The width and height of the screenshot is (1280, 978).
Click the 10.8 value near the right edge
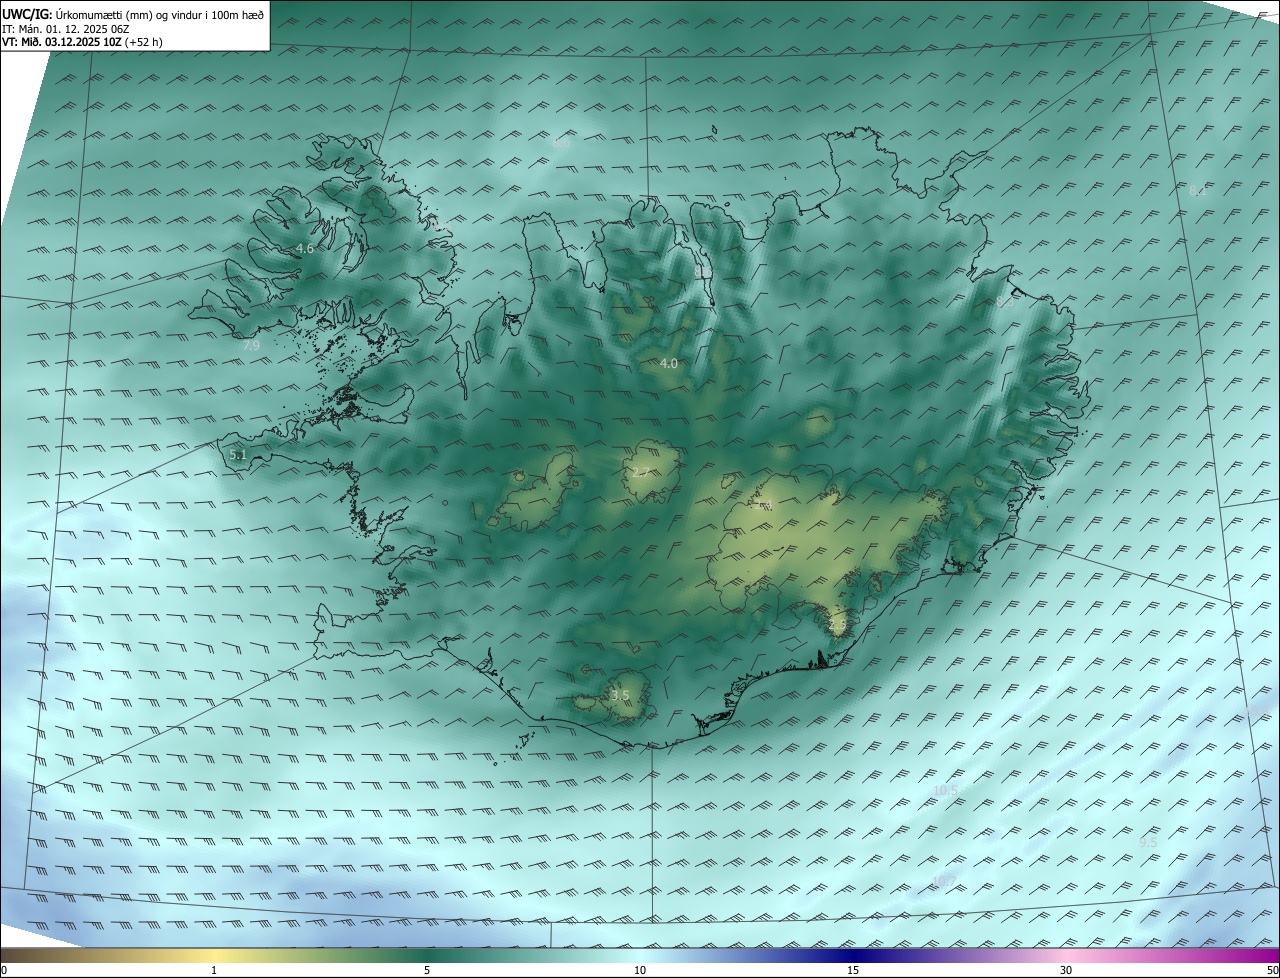[1258, 712]
